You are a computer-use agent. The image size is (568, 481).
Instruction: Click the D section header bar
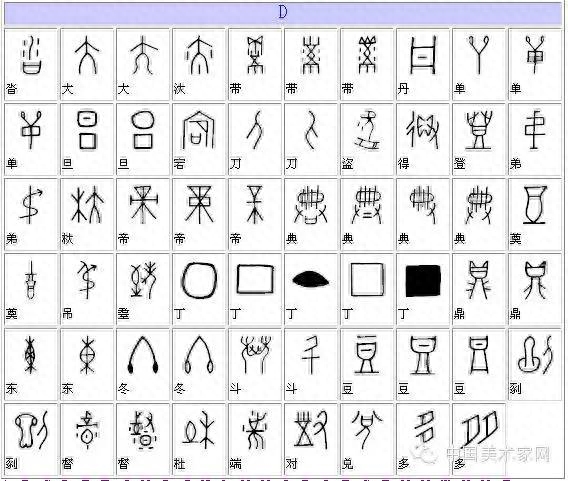pos(283,13)
